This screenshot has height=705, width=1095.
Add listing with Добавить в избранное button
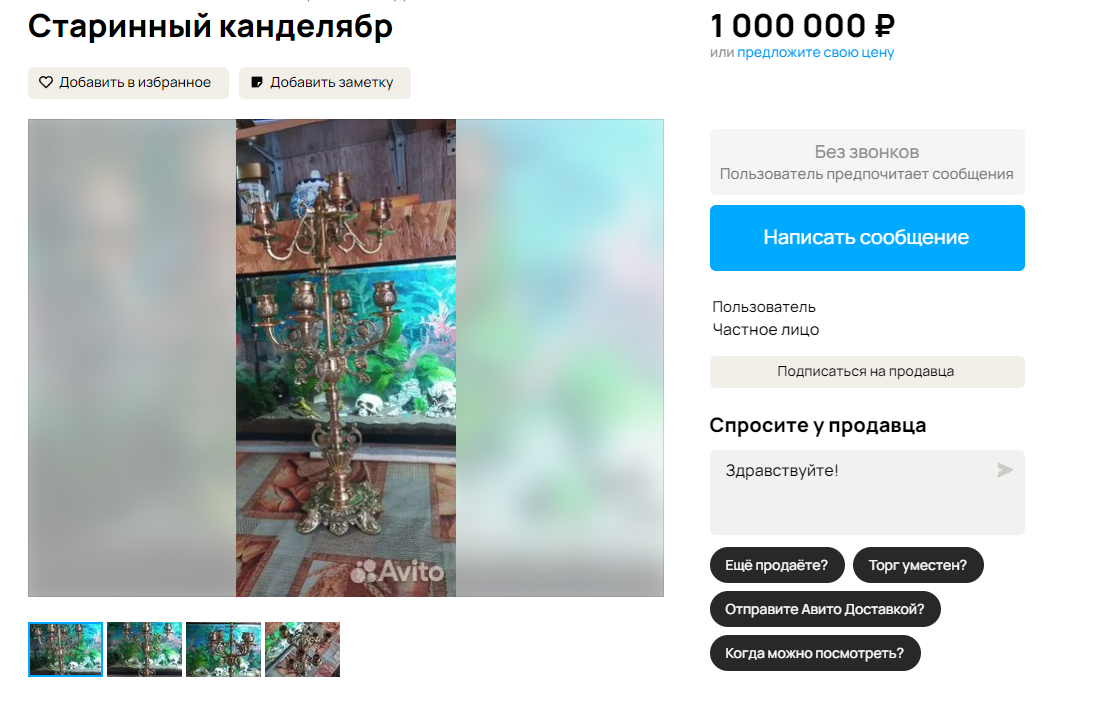(128, 82)
